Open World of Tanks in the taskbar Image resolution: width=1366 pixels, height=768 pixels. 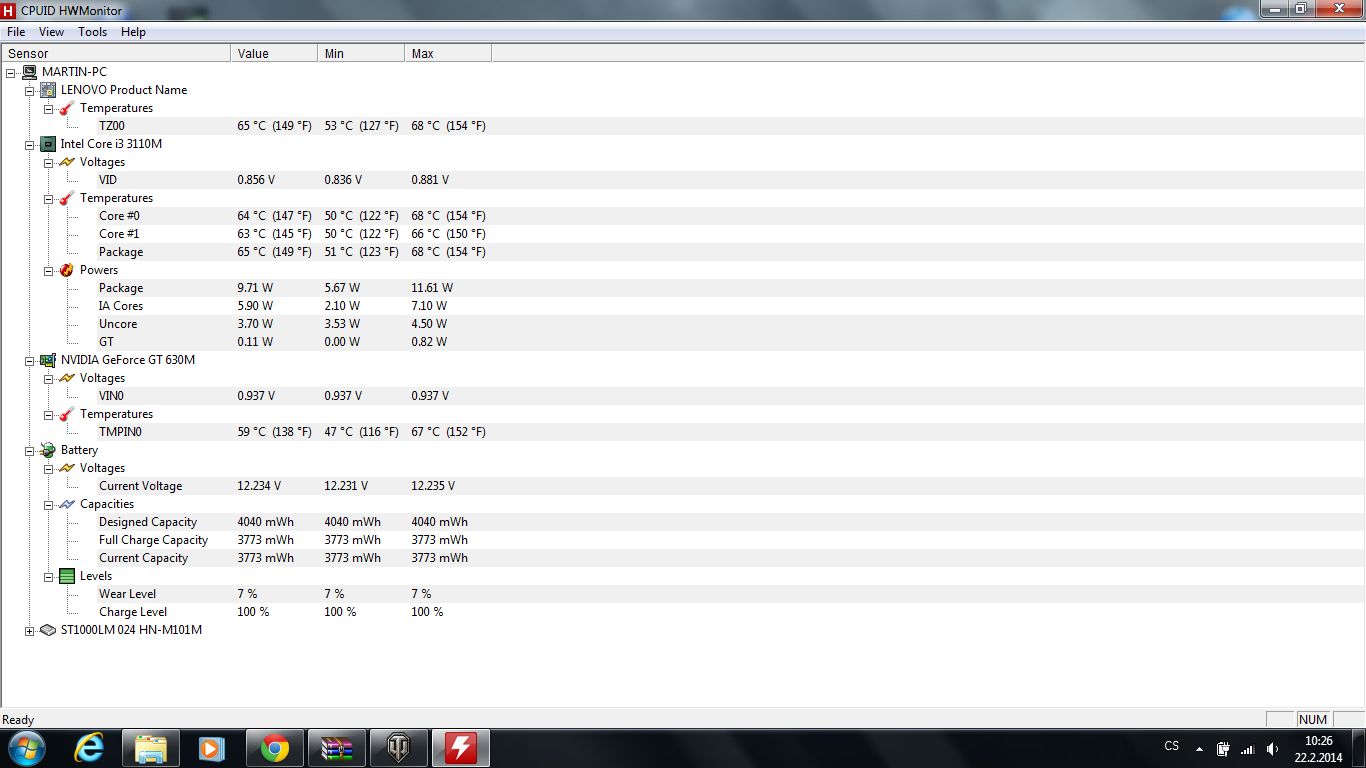[399, 747]
